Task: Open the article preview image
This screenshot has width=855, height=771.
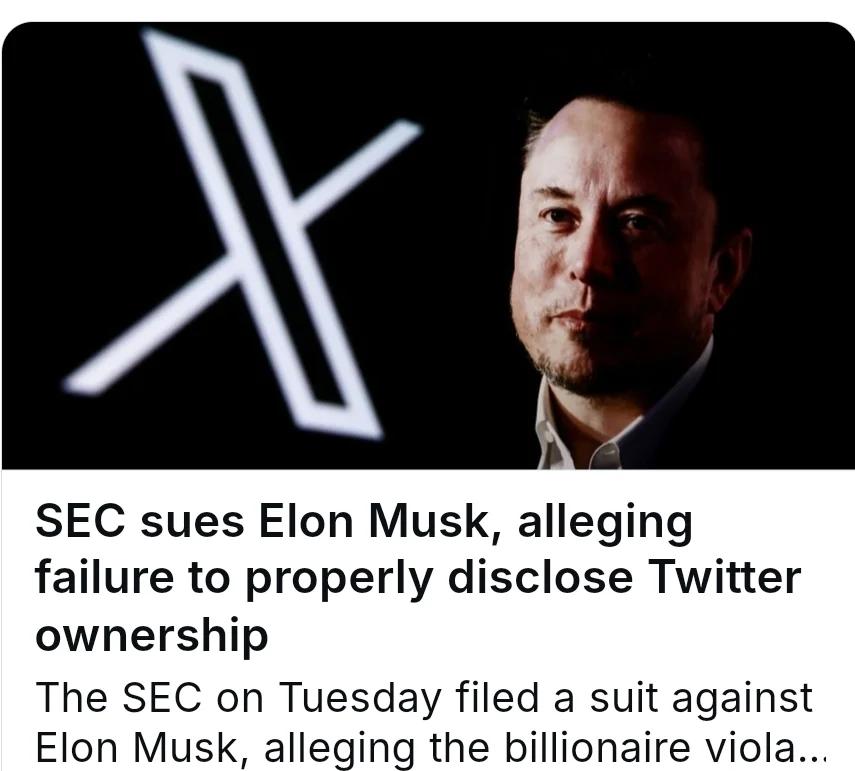Action: [x=428, y=245]
